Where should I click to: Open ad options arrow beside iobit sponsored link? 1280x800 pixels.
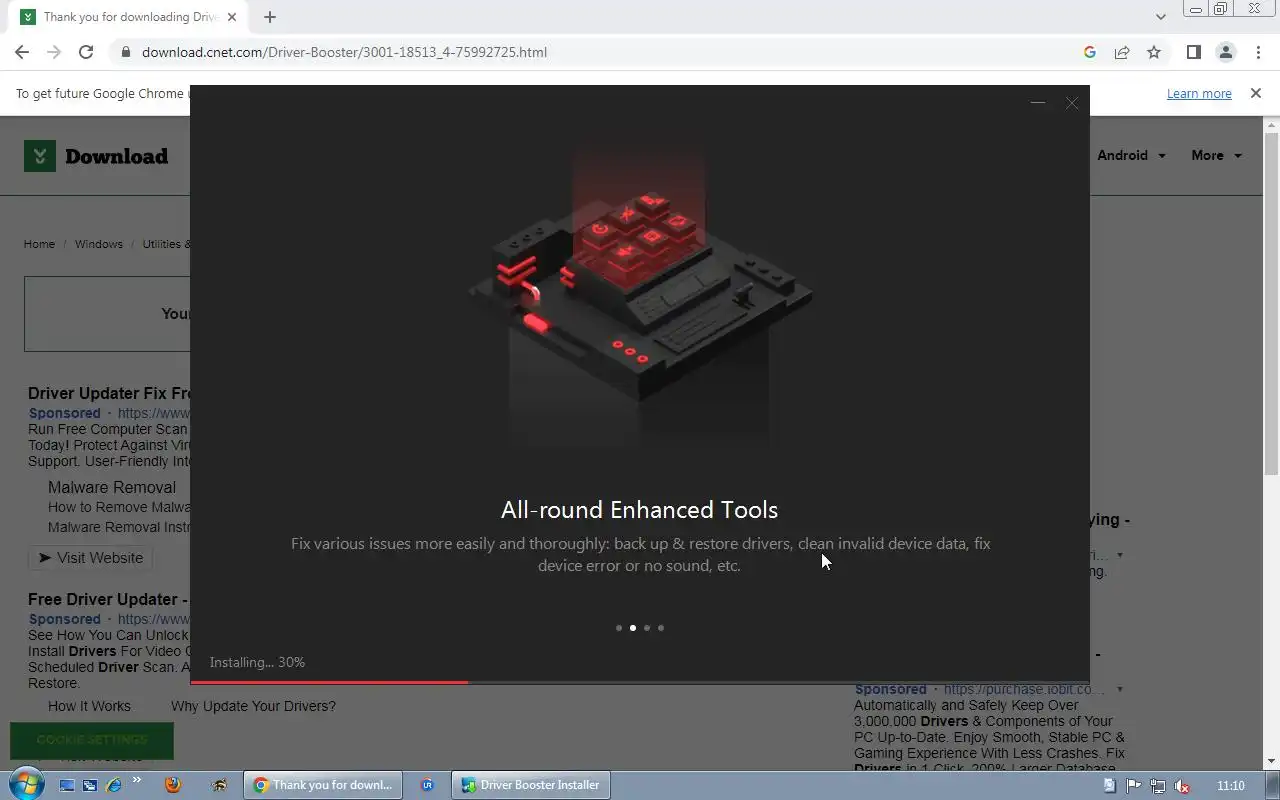1120,689
